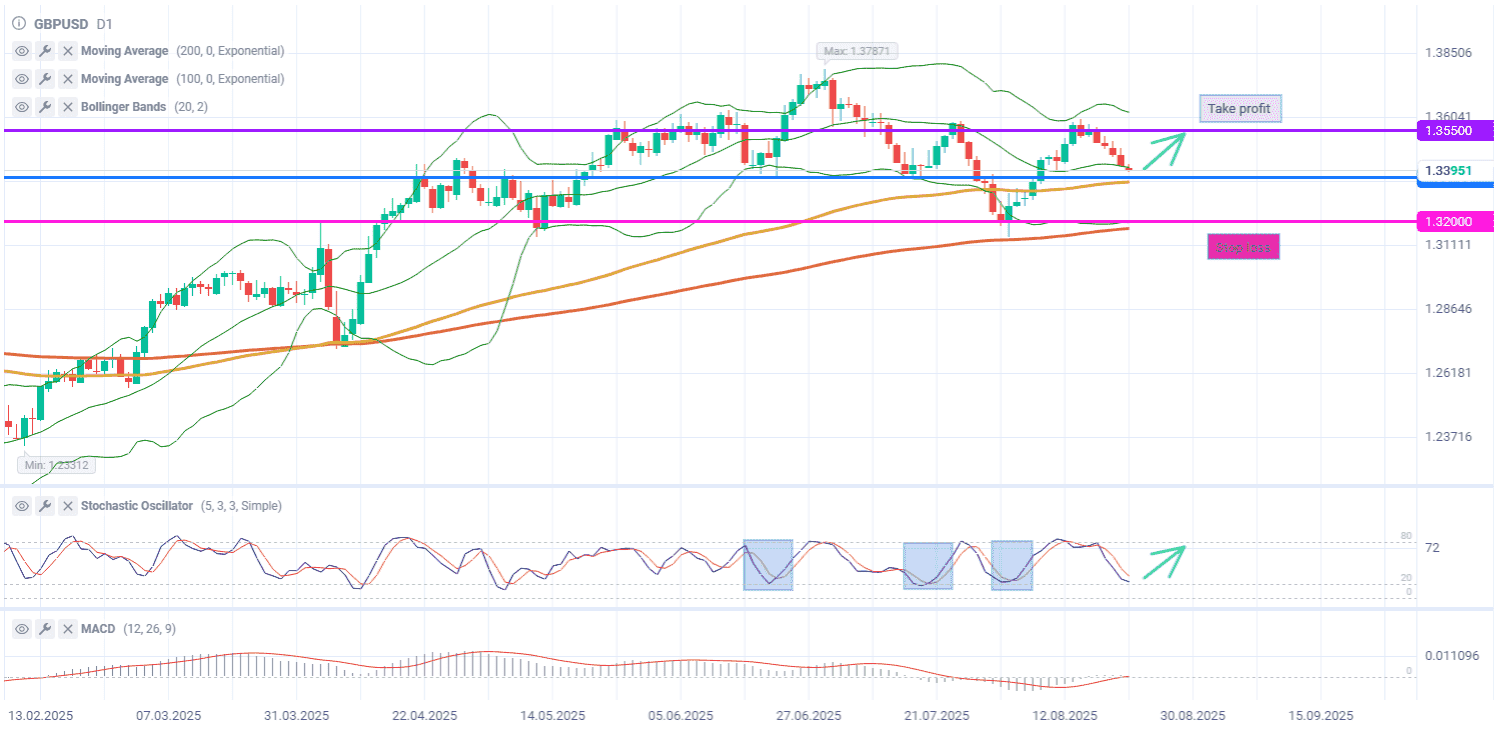The width and height of the screenshot is (1494, 729).
Task: Select the pink Stop loss label
Action: coord(1243,246)
